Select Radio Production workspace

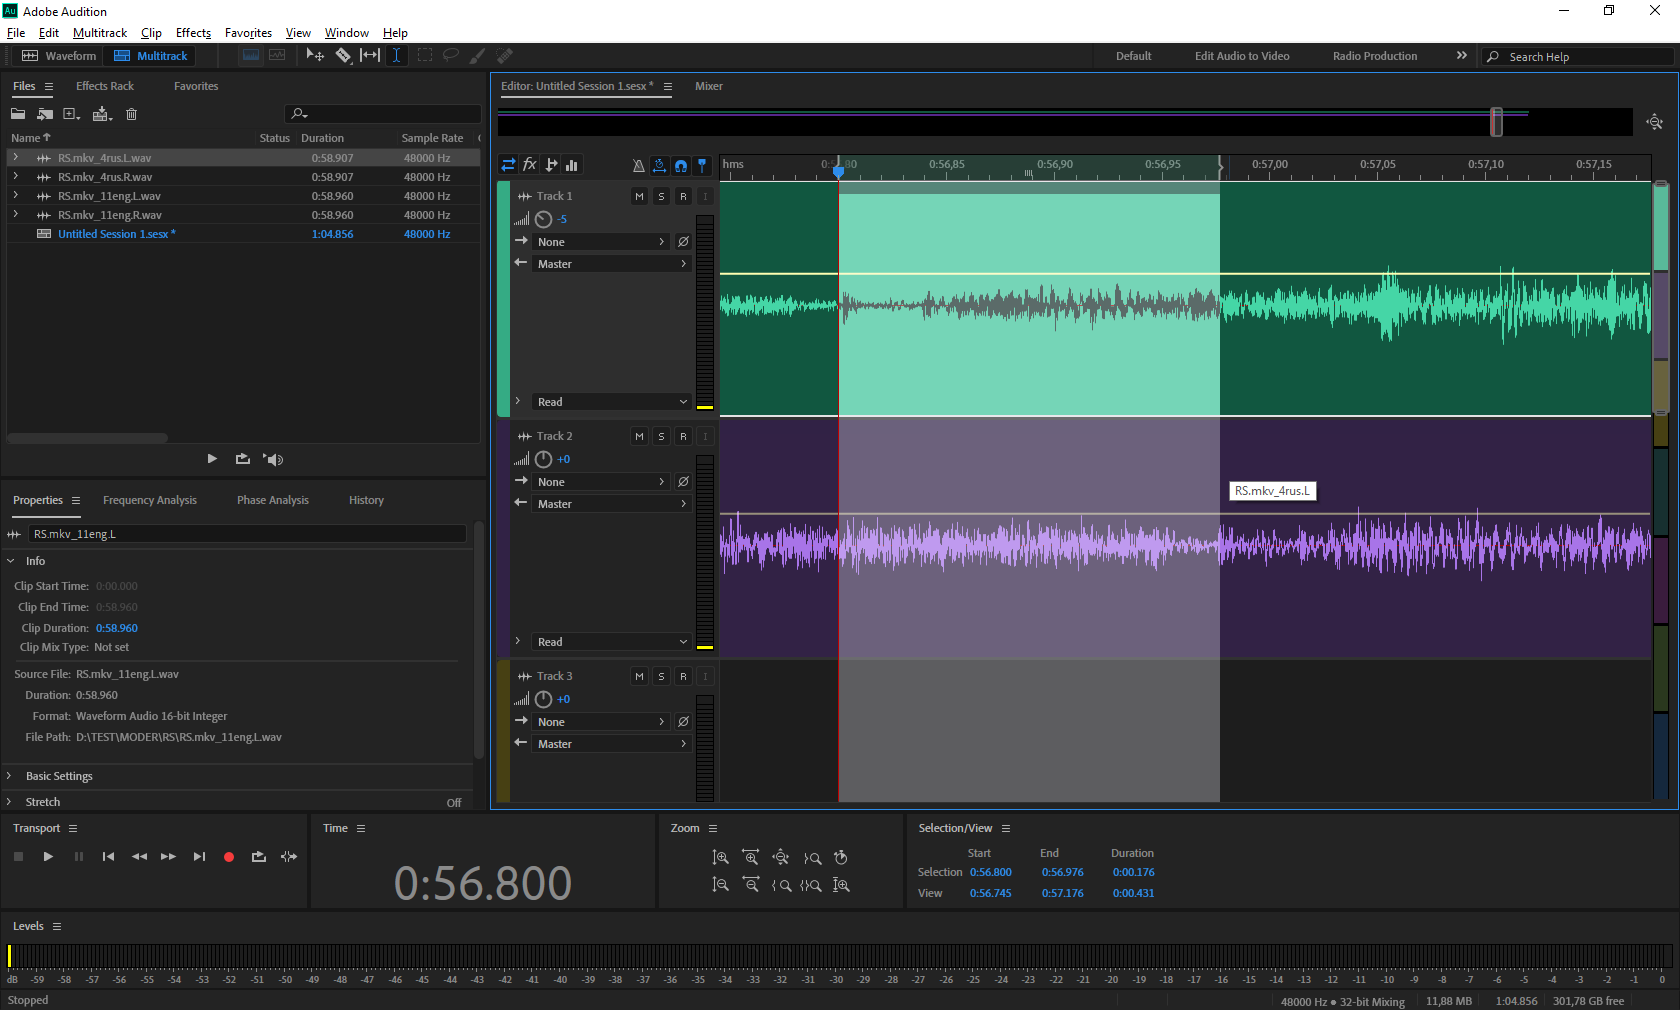click(x=1375, y=56)
